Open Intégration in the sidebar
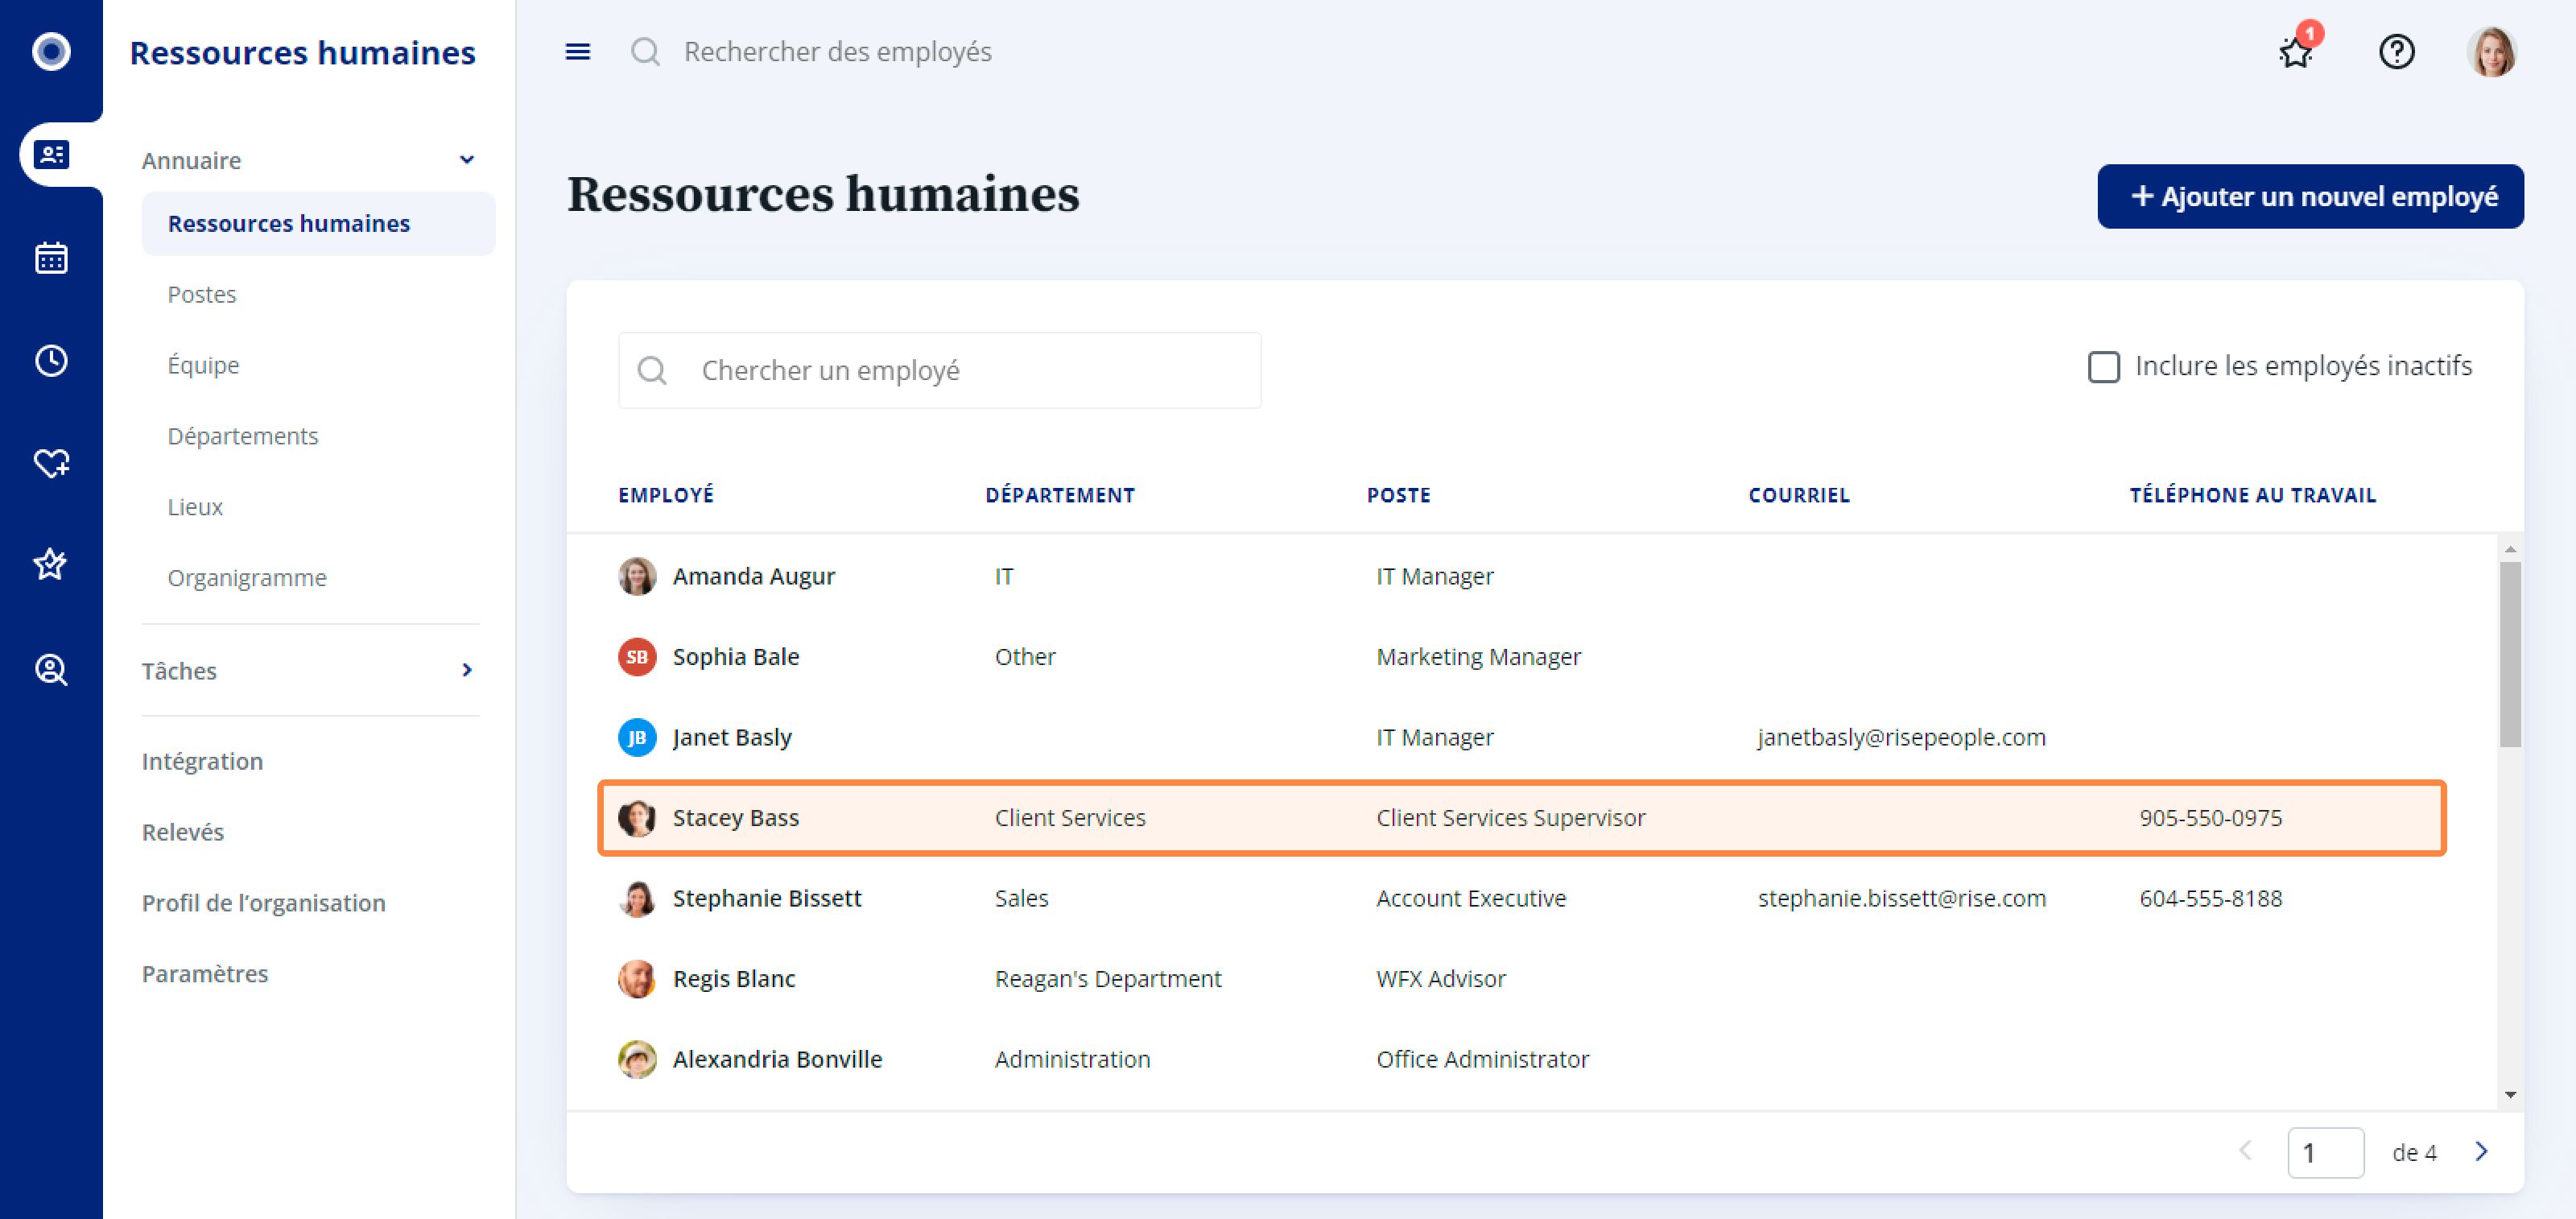The height and width of the screenshot is (1219, 2576). coord(202,761)
